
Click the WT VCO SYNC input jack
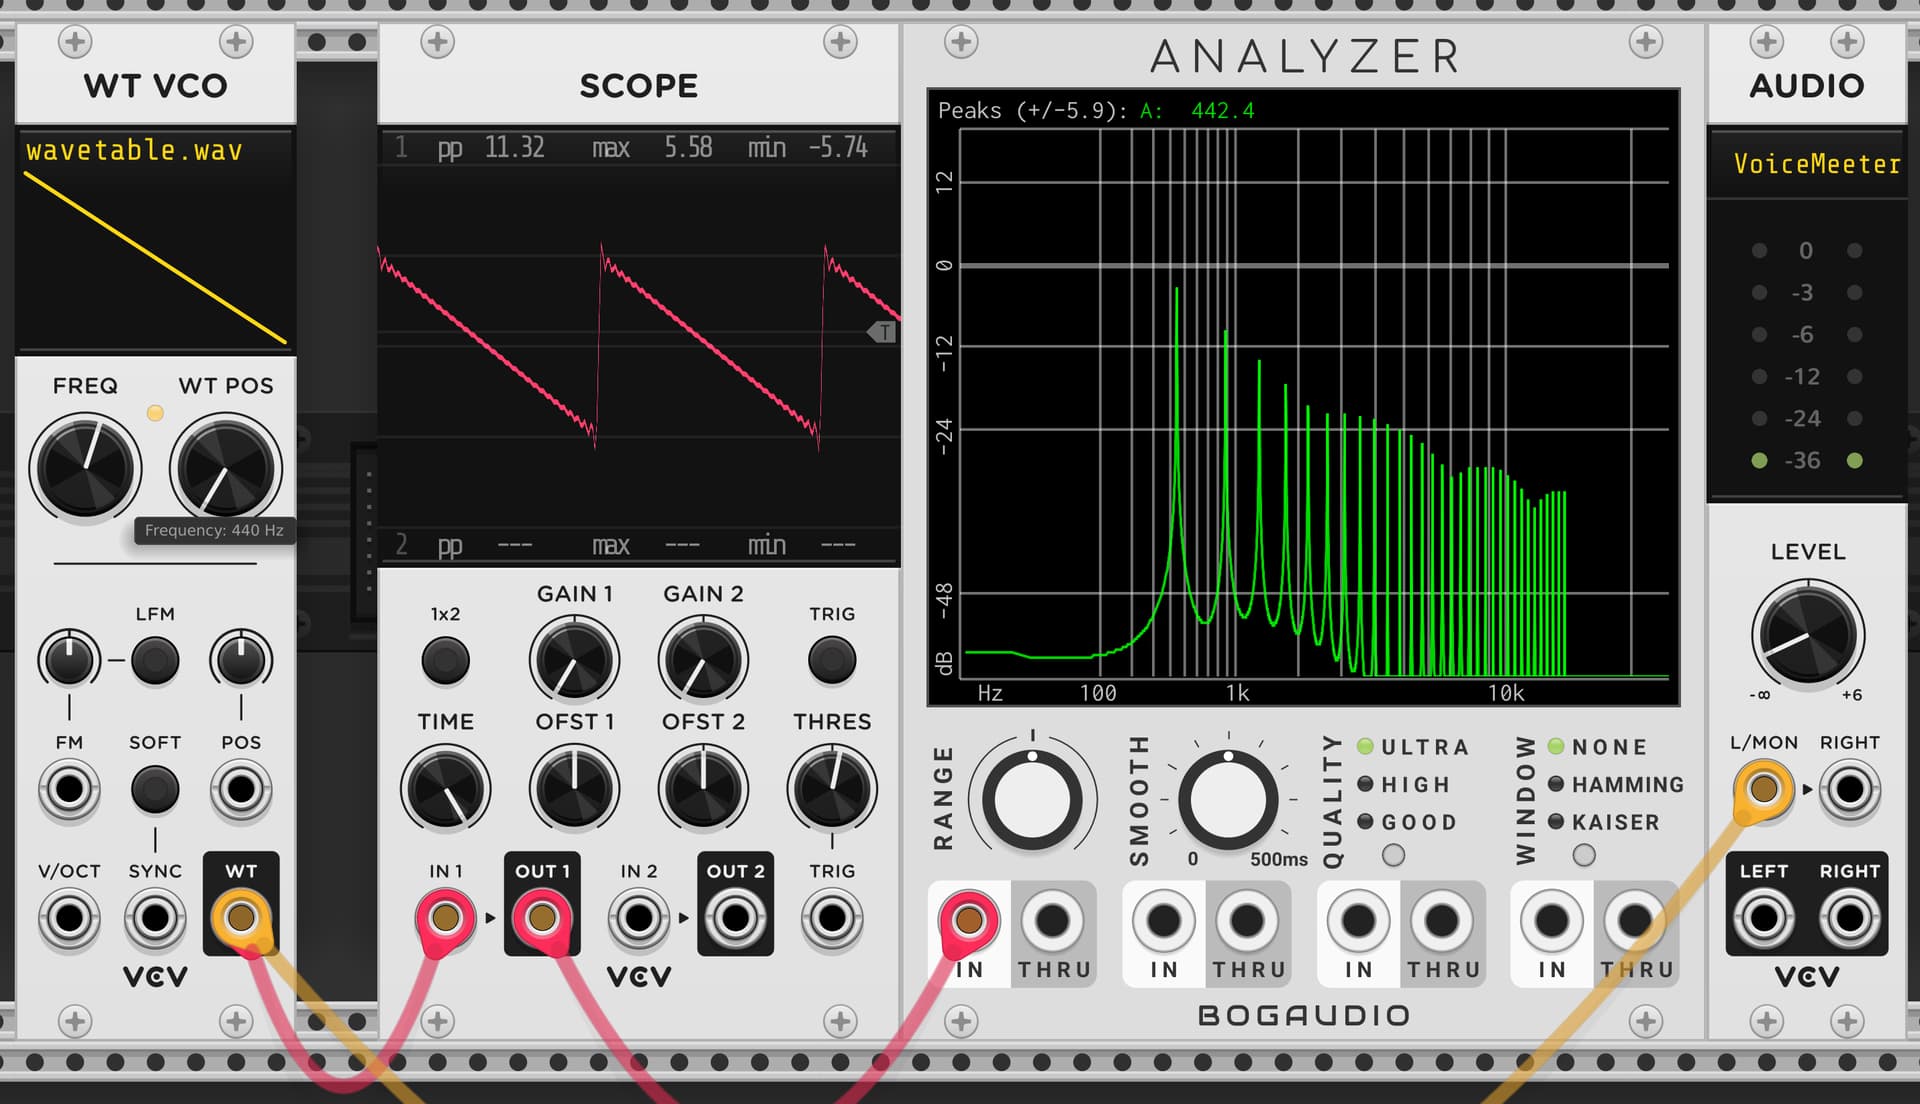point(155,917)
